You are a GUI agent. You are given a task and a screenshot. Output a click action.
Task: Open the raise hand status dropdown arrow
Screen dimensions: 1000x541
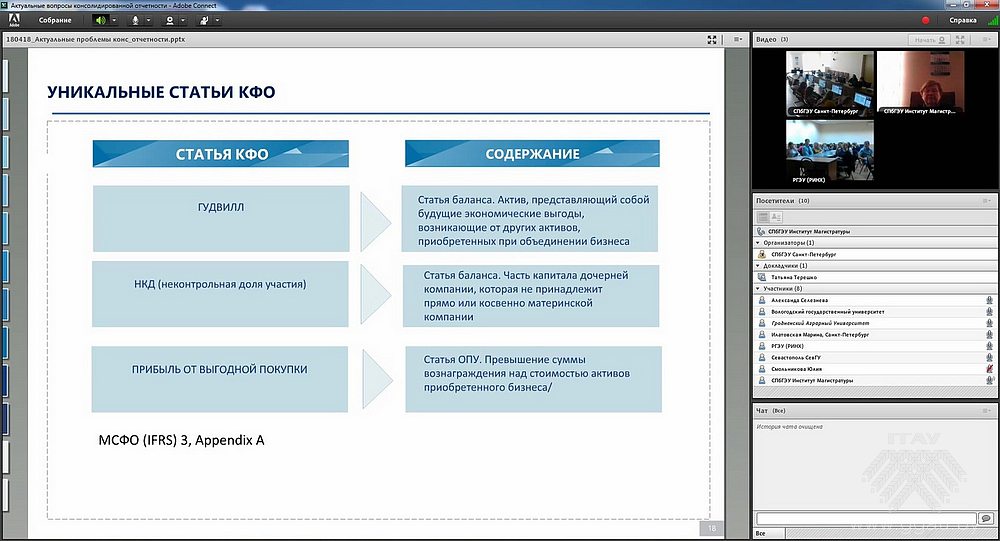point(217,20)
